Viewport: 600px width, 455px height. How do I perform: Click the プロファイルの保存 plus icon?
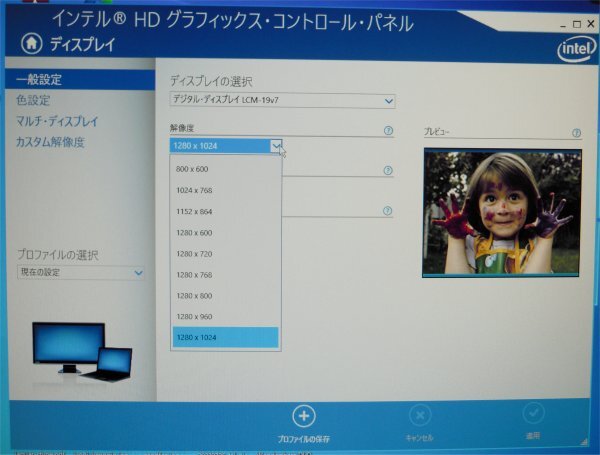pyautogui.click(x=304, y=416)
